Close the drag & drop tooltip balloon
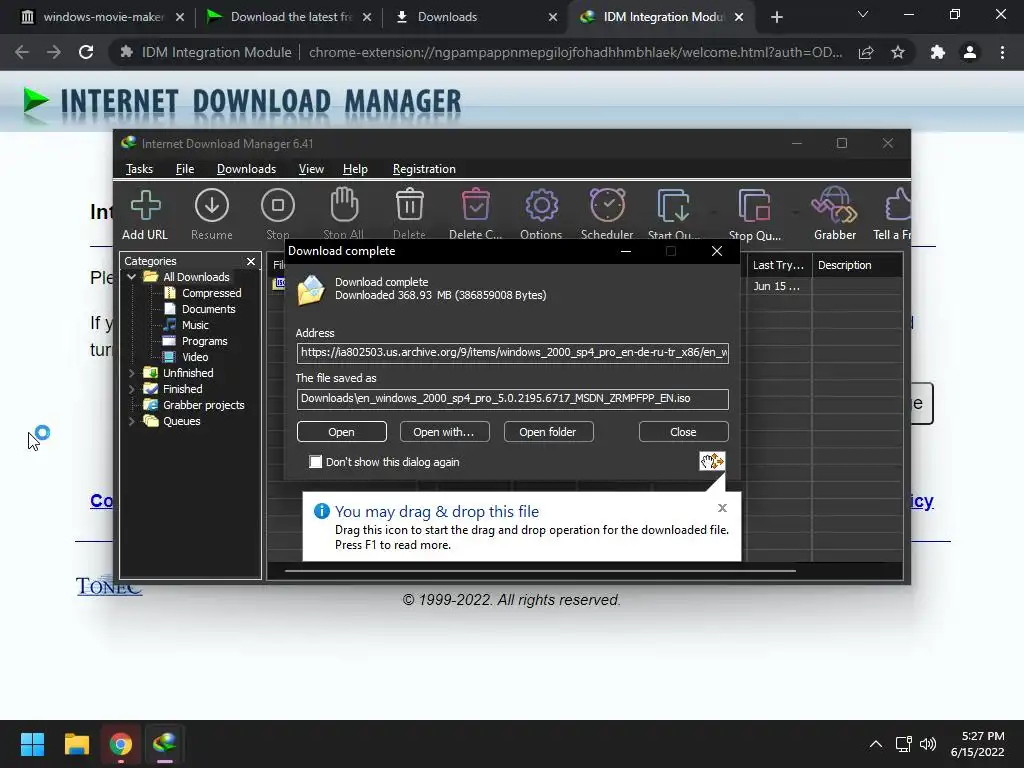Screen dimensions: 1024x768 722,507
